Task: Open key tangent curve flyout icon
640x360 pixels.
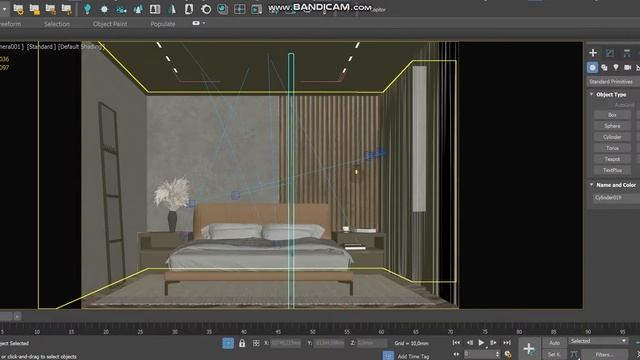Action: (574, 354)
